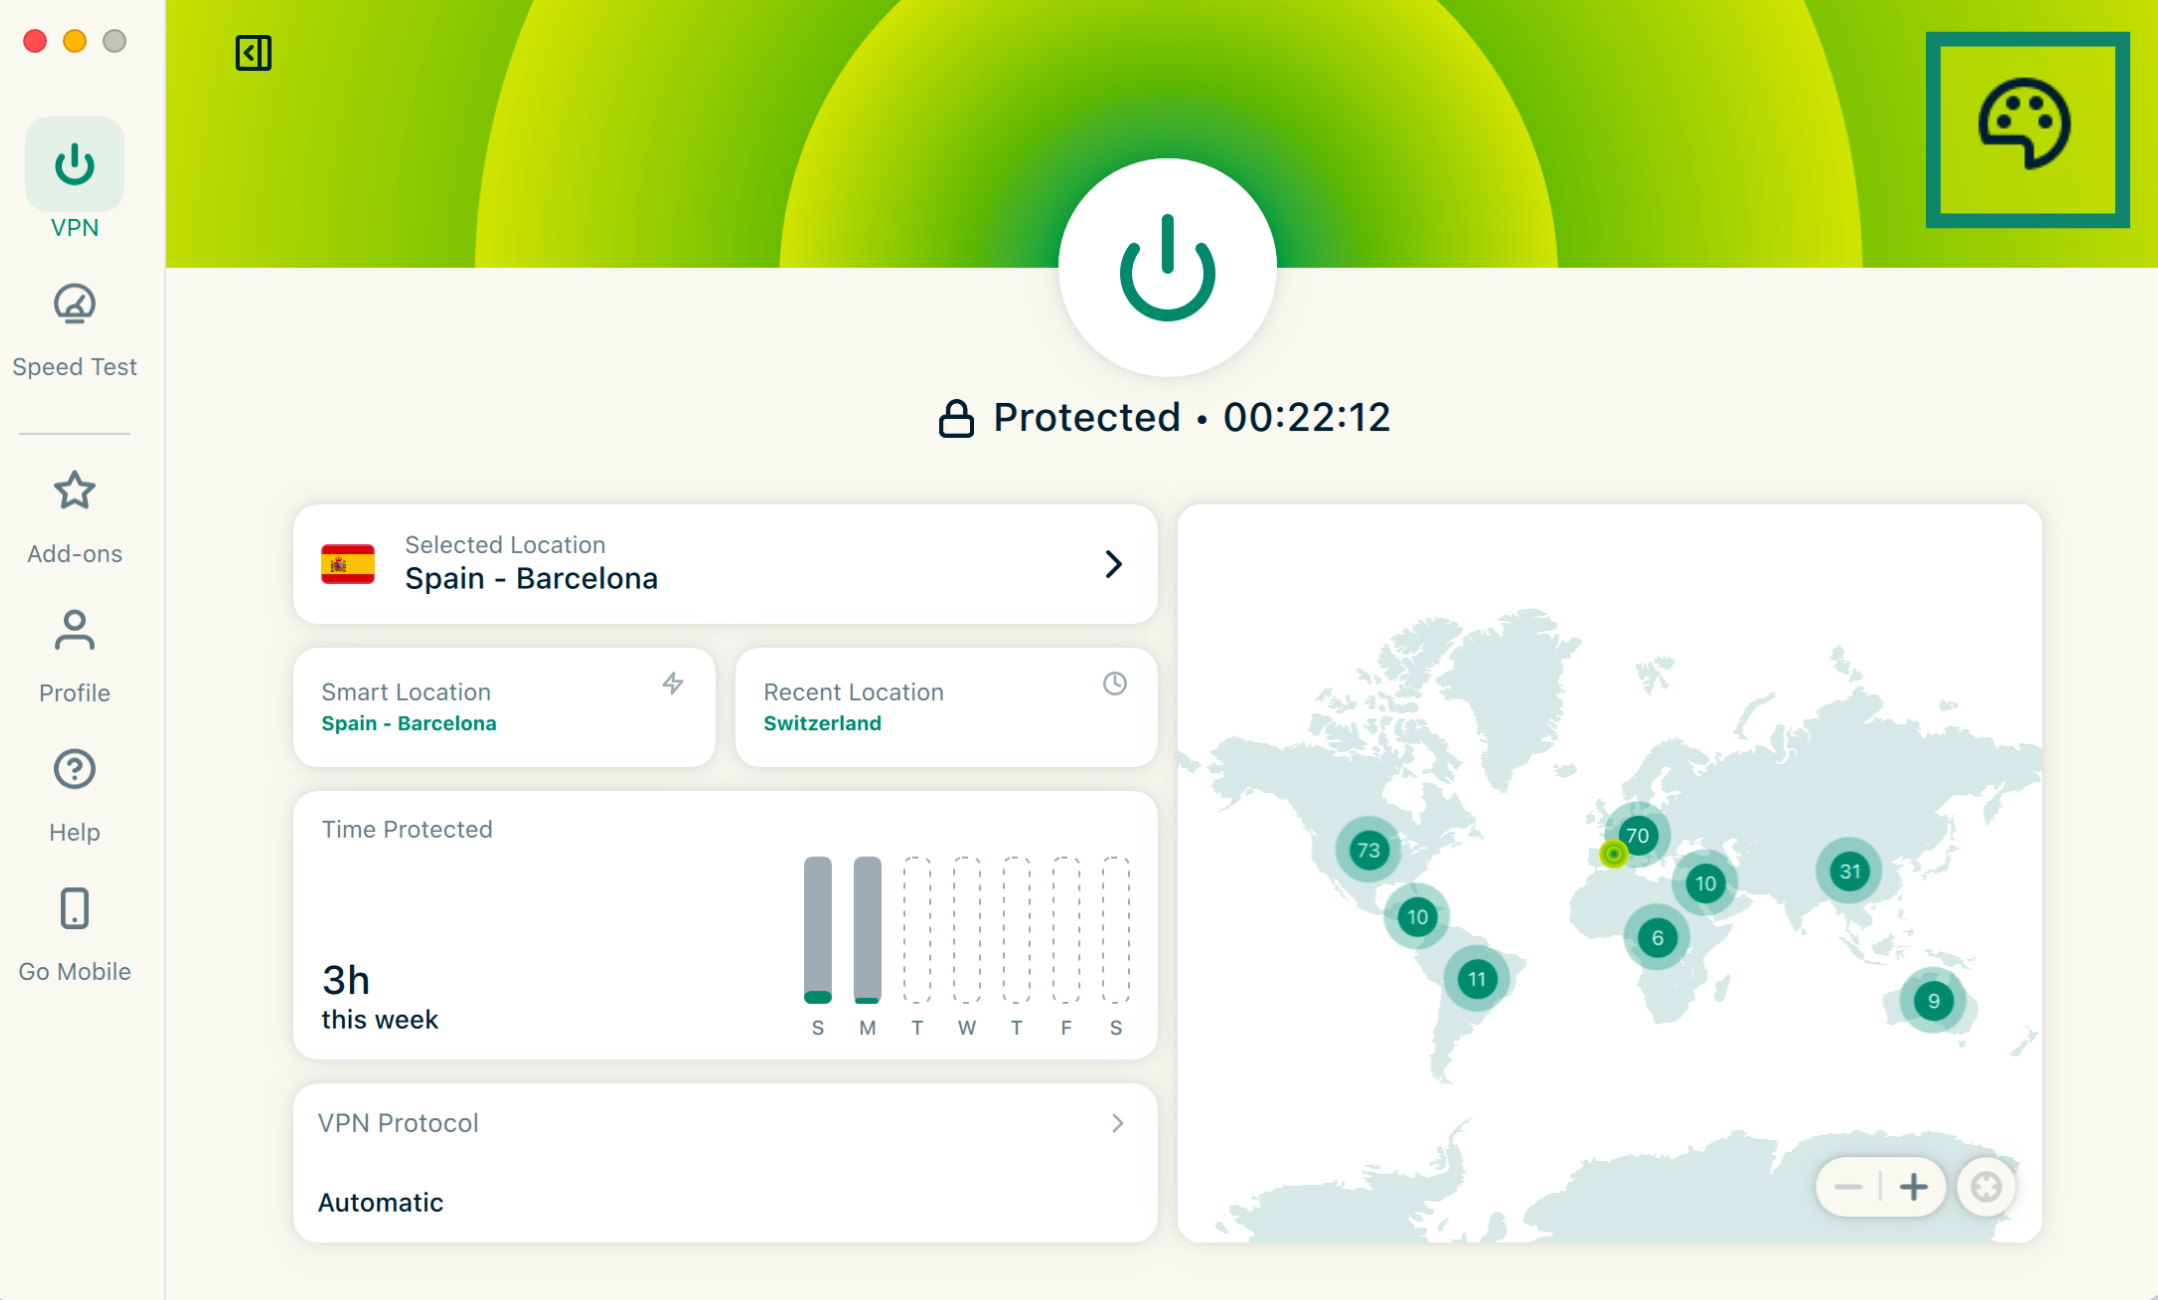This screenshot has height=1300, width=2158.
Task: Expand the VPN Protocol options
Action: point(1117,1123)
